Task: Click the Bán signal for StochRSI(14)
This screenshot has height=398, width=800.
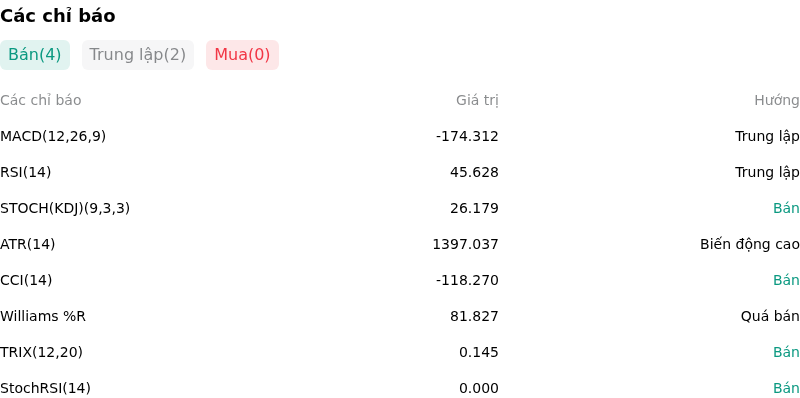Action: tap(786, 388)
